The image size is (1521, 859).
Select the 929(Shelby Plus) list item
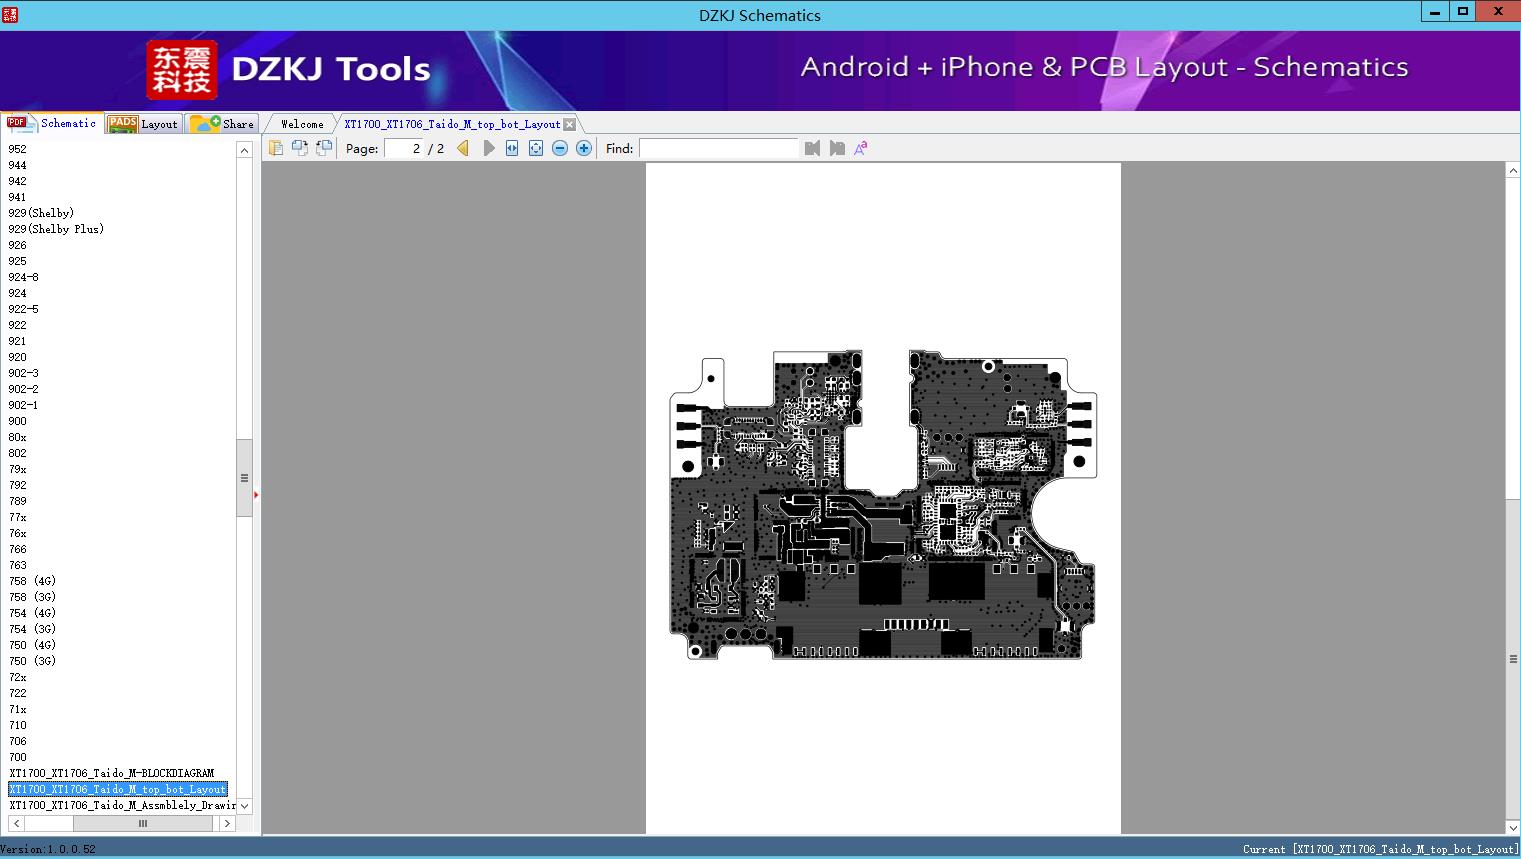pos(56,229)
